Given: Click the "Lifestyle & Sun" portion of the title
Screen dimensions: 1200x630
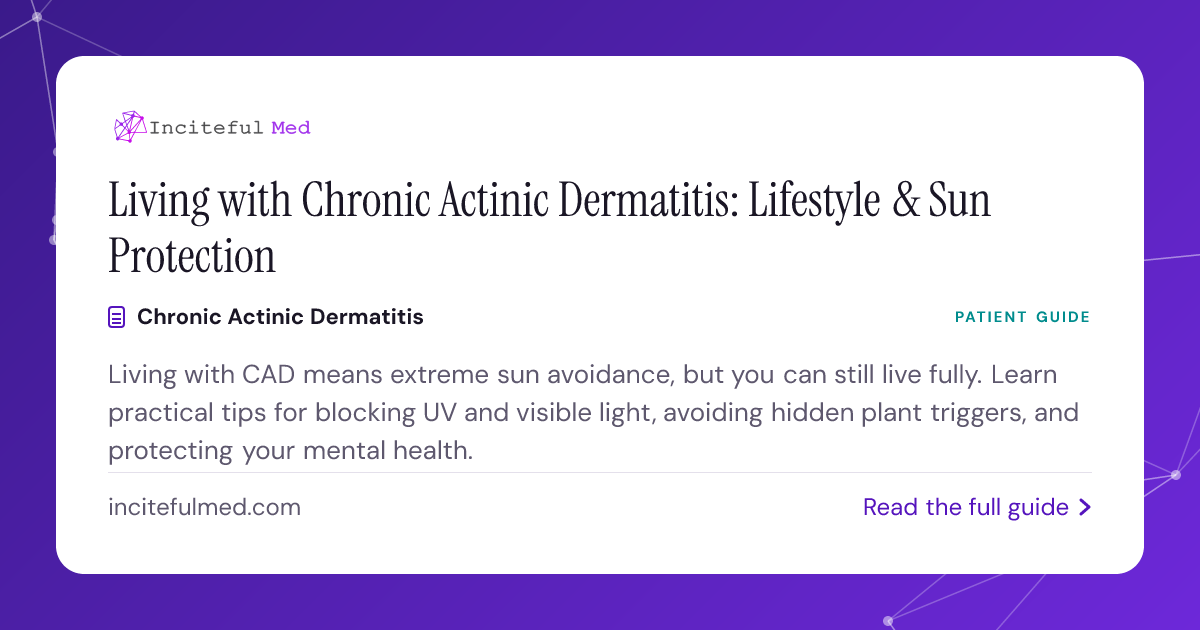Looking at the screenshot, I should (x=869, y=201).
